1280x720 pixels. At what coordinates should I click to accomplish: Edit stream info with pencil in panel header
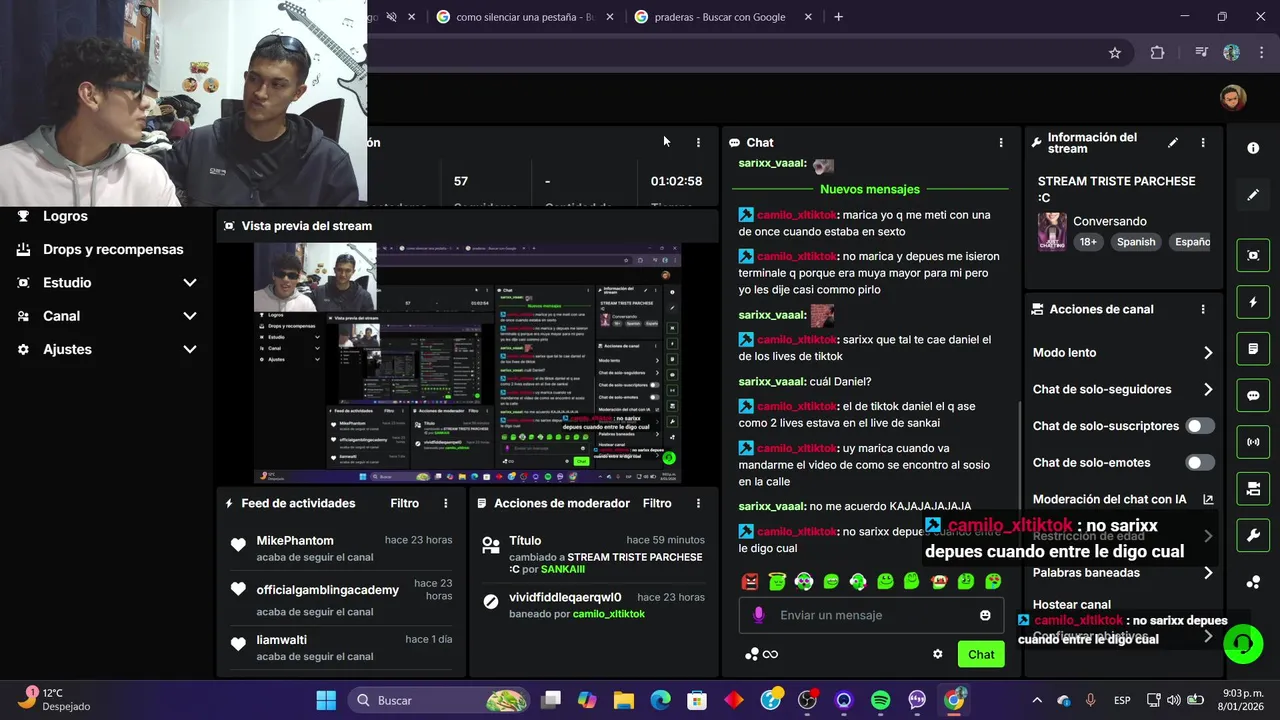tap(1173, 143)
